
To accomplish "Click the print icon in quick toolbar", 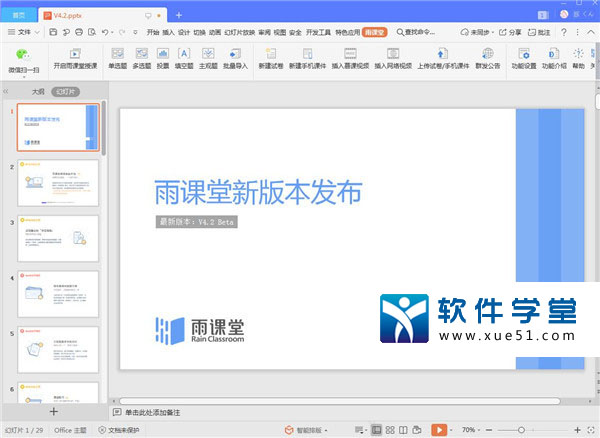I will point(79,33).
